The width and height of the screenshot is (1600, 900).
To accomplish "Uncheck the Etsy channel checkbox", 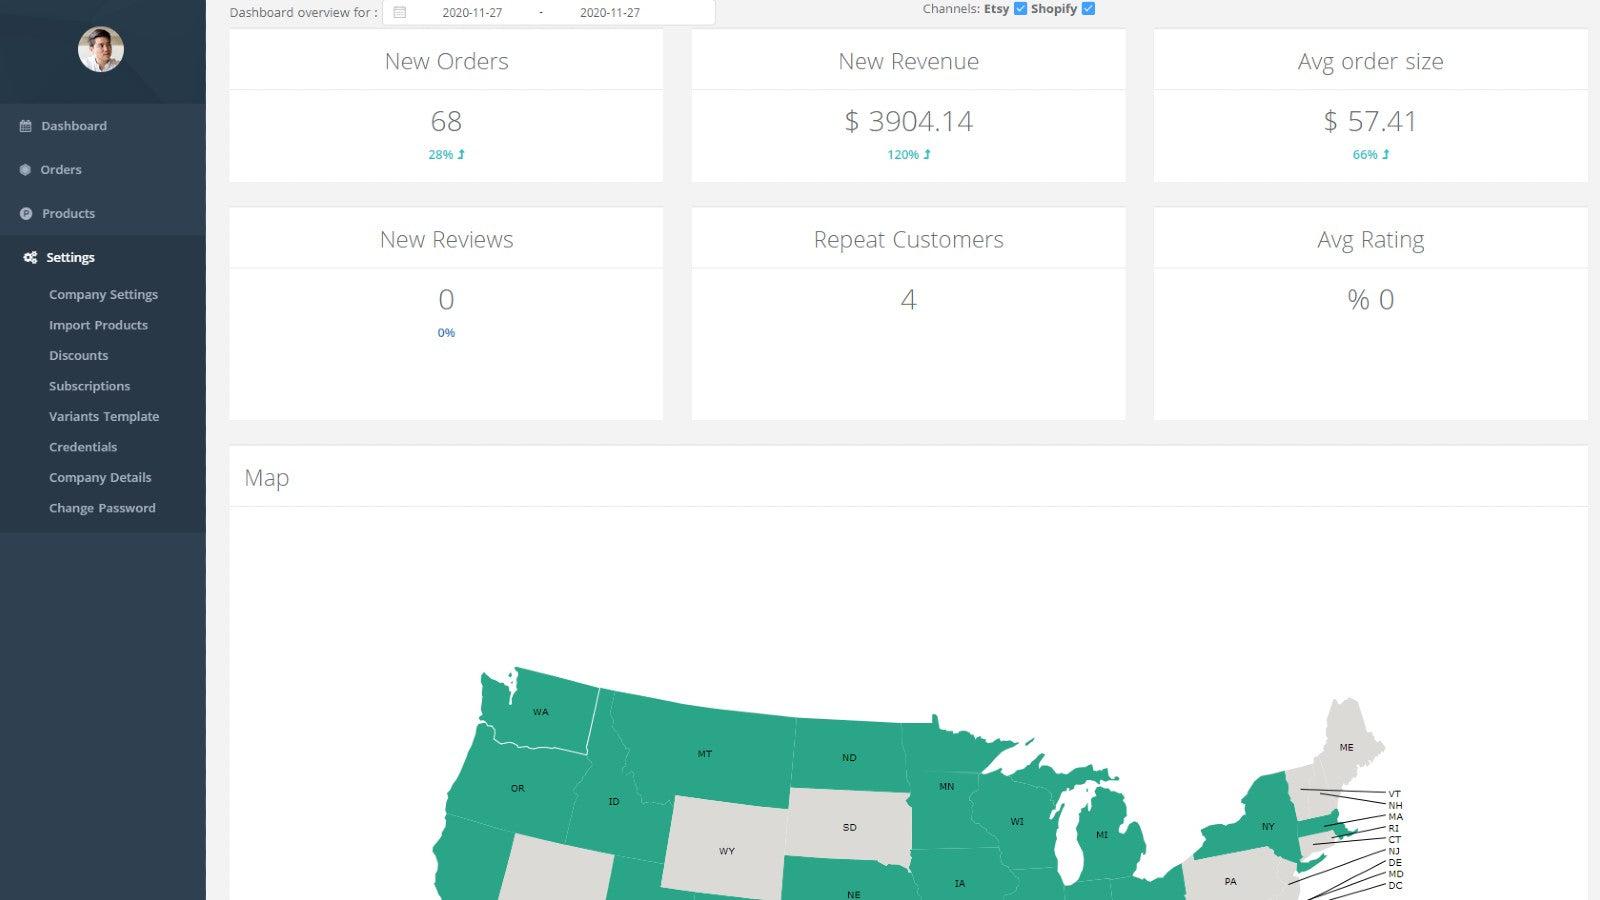I will (x=1019, y=8).
